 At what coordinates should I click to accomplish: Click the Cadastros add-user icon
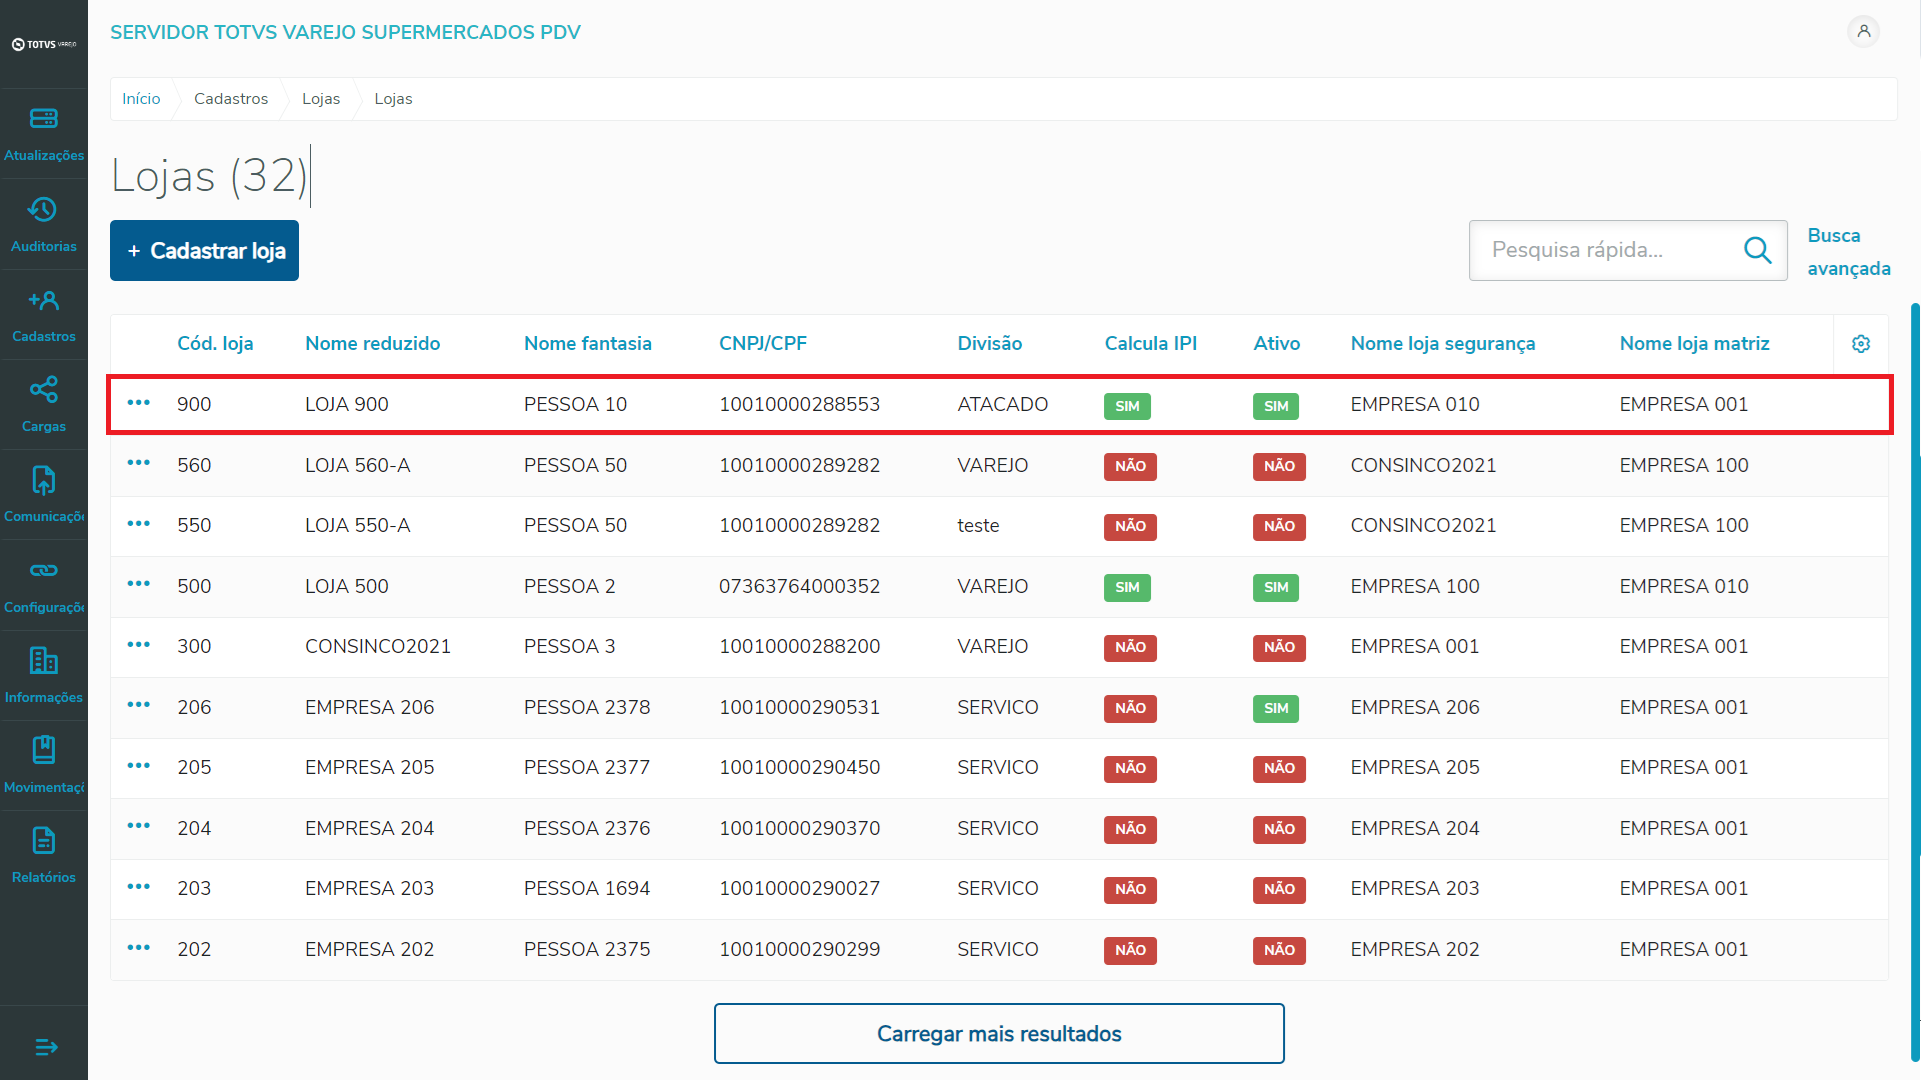coord(43,300)
